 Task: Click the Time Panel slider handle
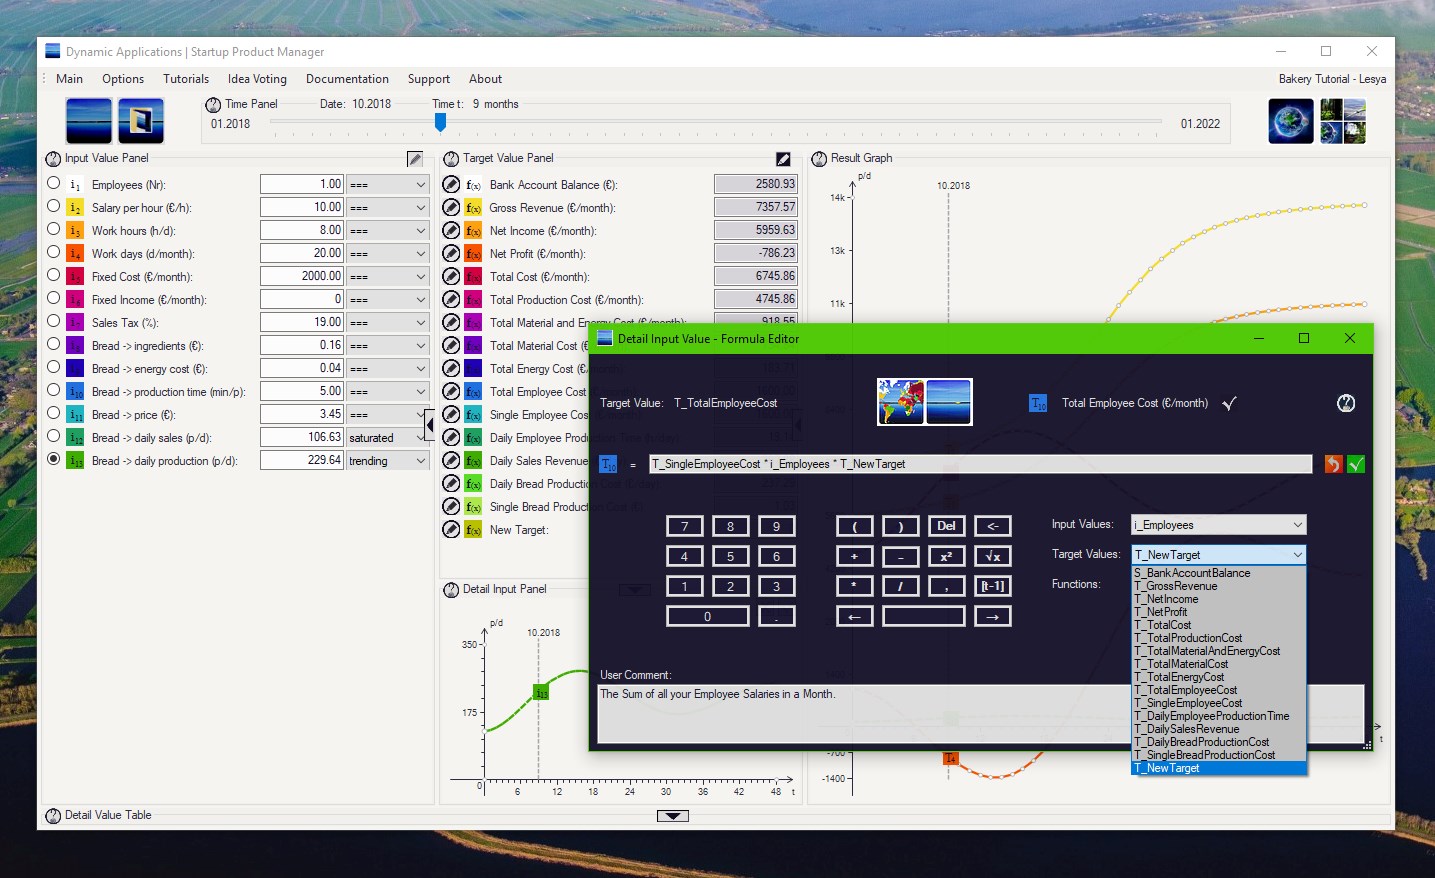click(440, 122)
